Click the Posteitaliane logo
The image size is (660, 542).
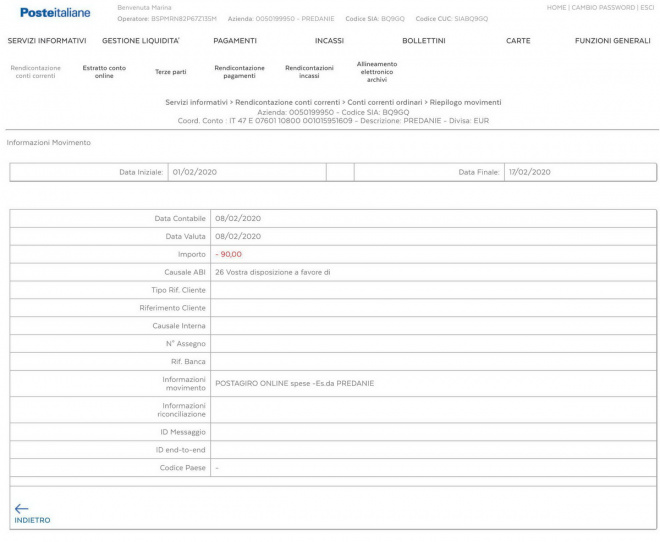point(55,12)
